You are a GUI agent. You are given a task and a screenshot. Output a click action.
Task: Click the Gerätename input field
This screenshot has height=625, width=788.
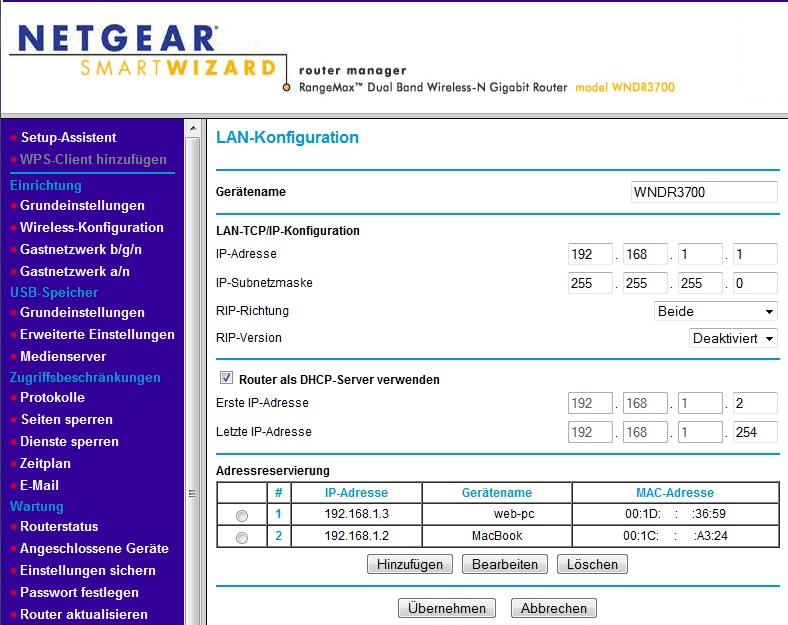click(x=704, y=192)
